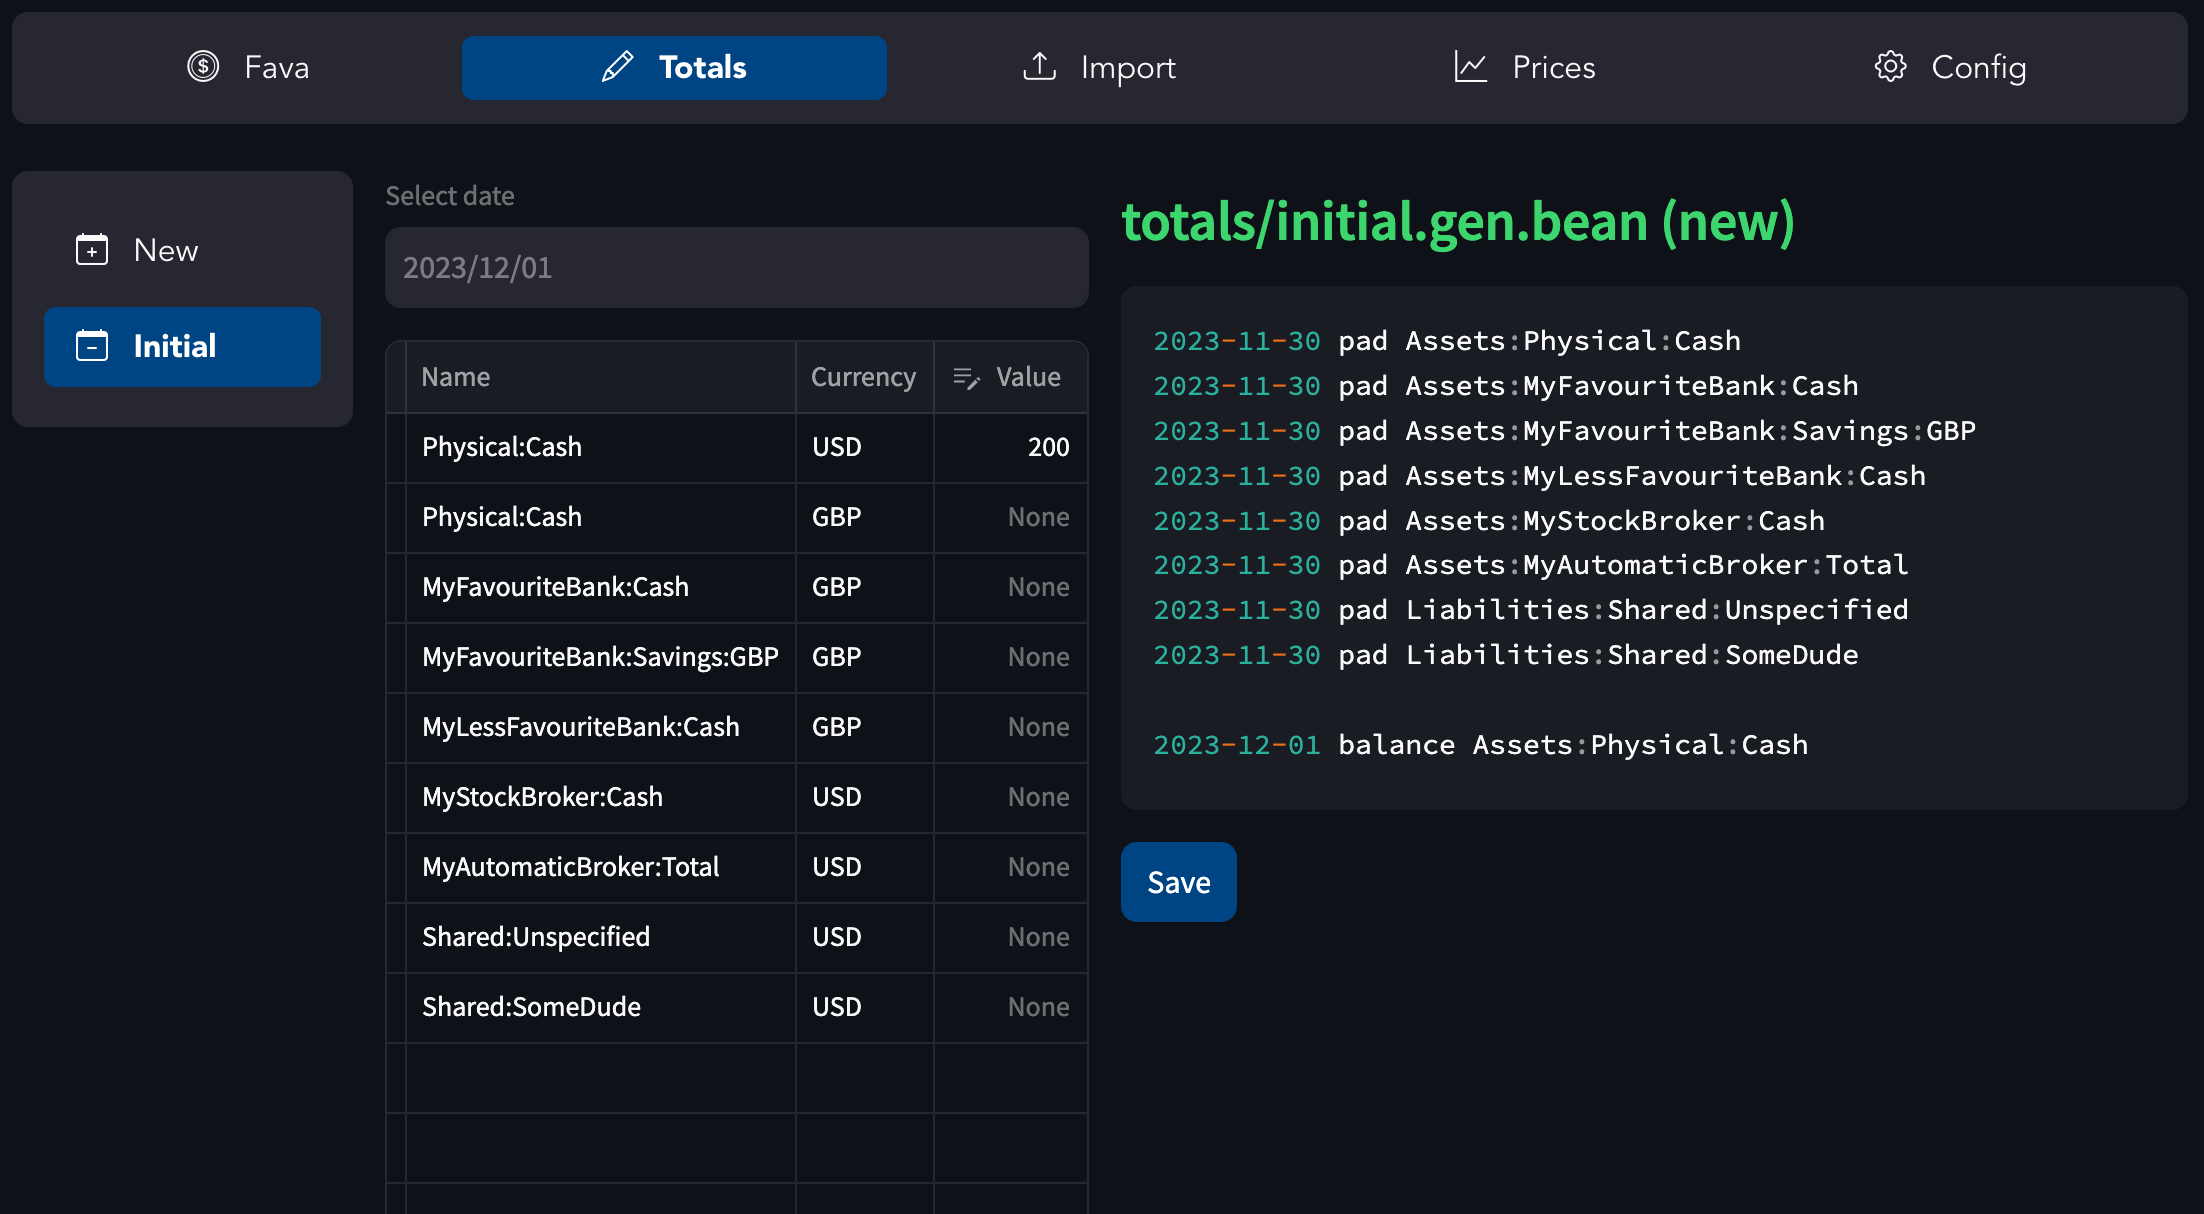
Task: Click the pad Liabilities:Shared:SomeDude code line
Action: tap(1506, 655)
